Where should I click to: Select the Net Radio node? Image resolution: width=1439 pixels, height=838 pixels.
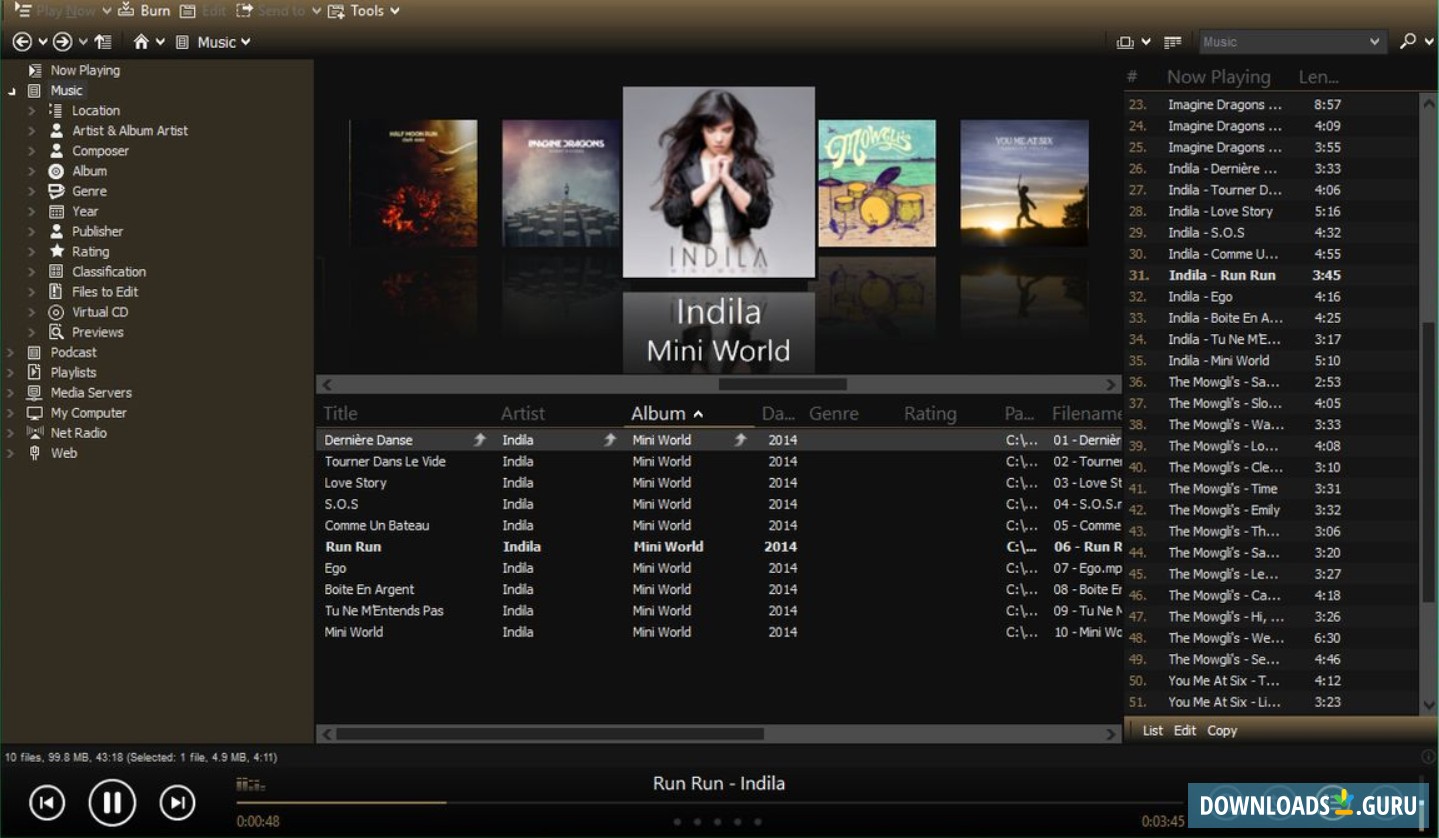point(78,433)
